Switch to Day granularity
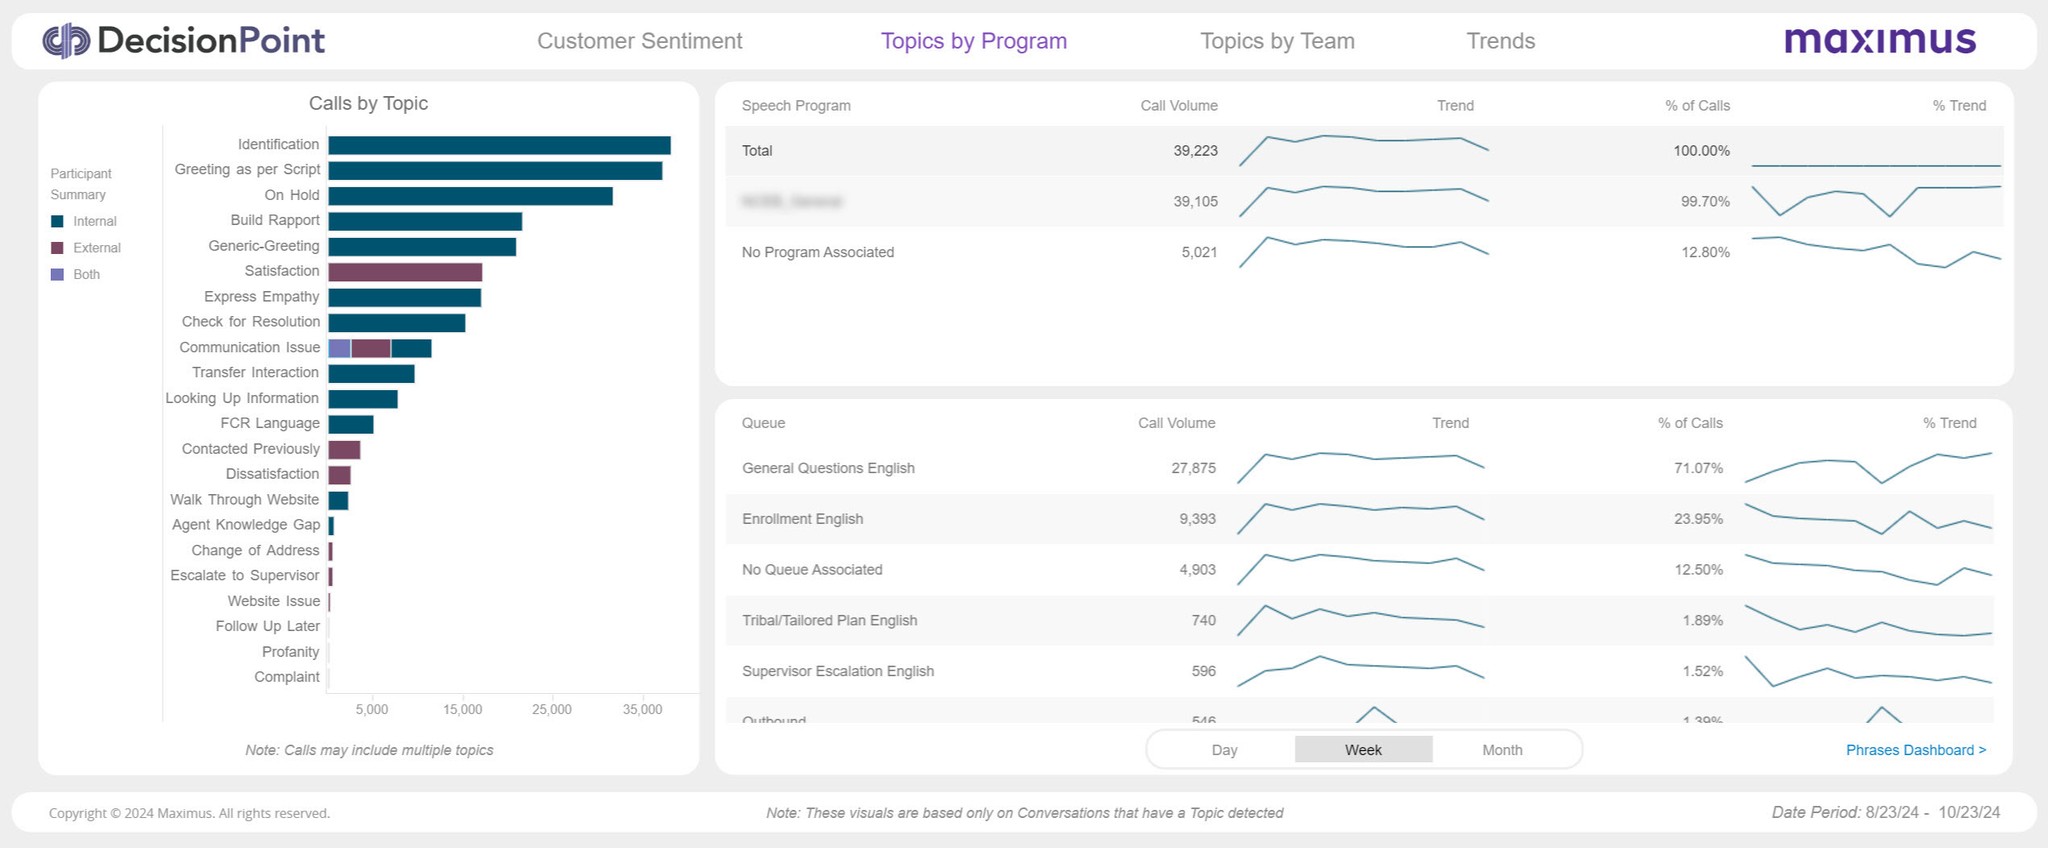2048x848 pixels. pyautogui.click(x=1224, y=750)
